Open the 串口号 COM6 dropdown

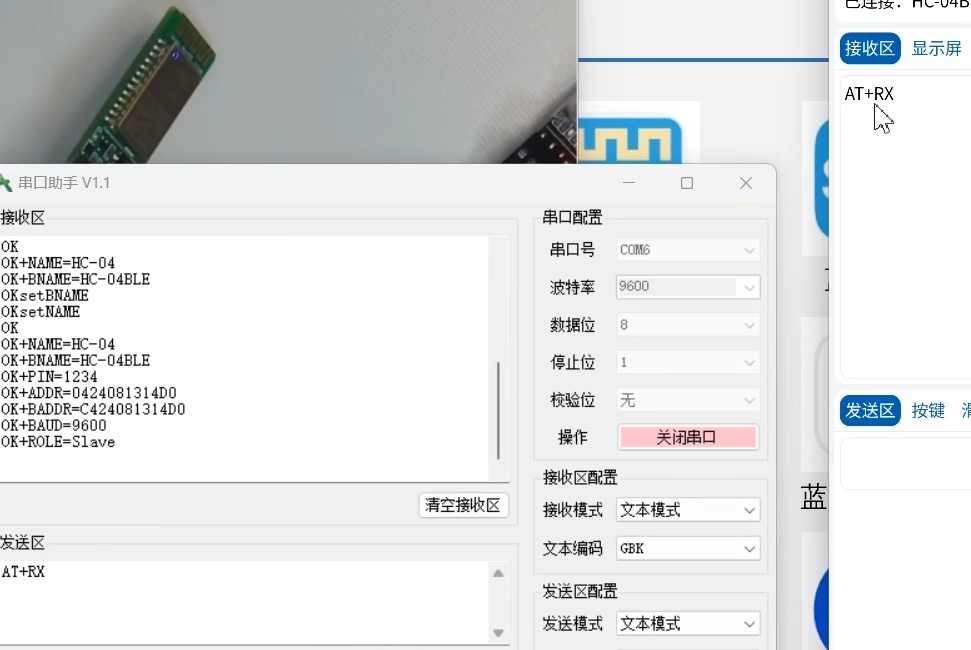pos(687,249)
